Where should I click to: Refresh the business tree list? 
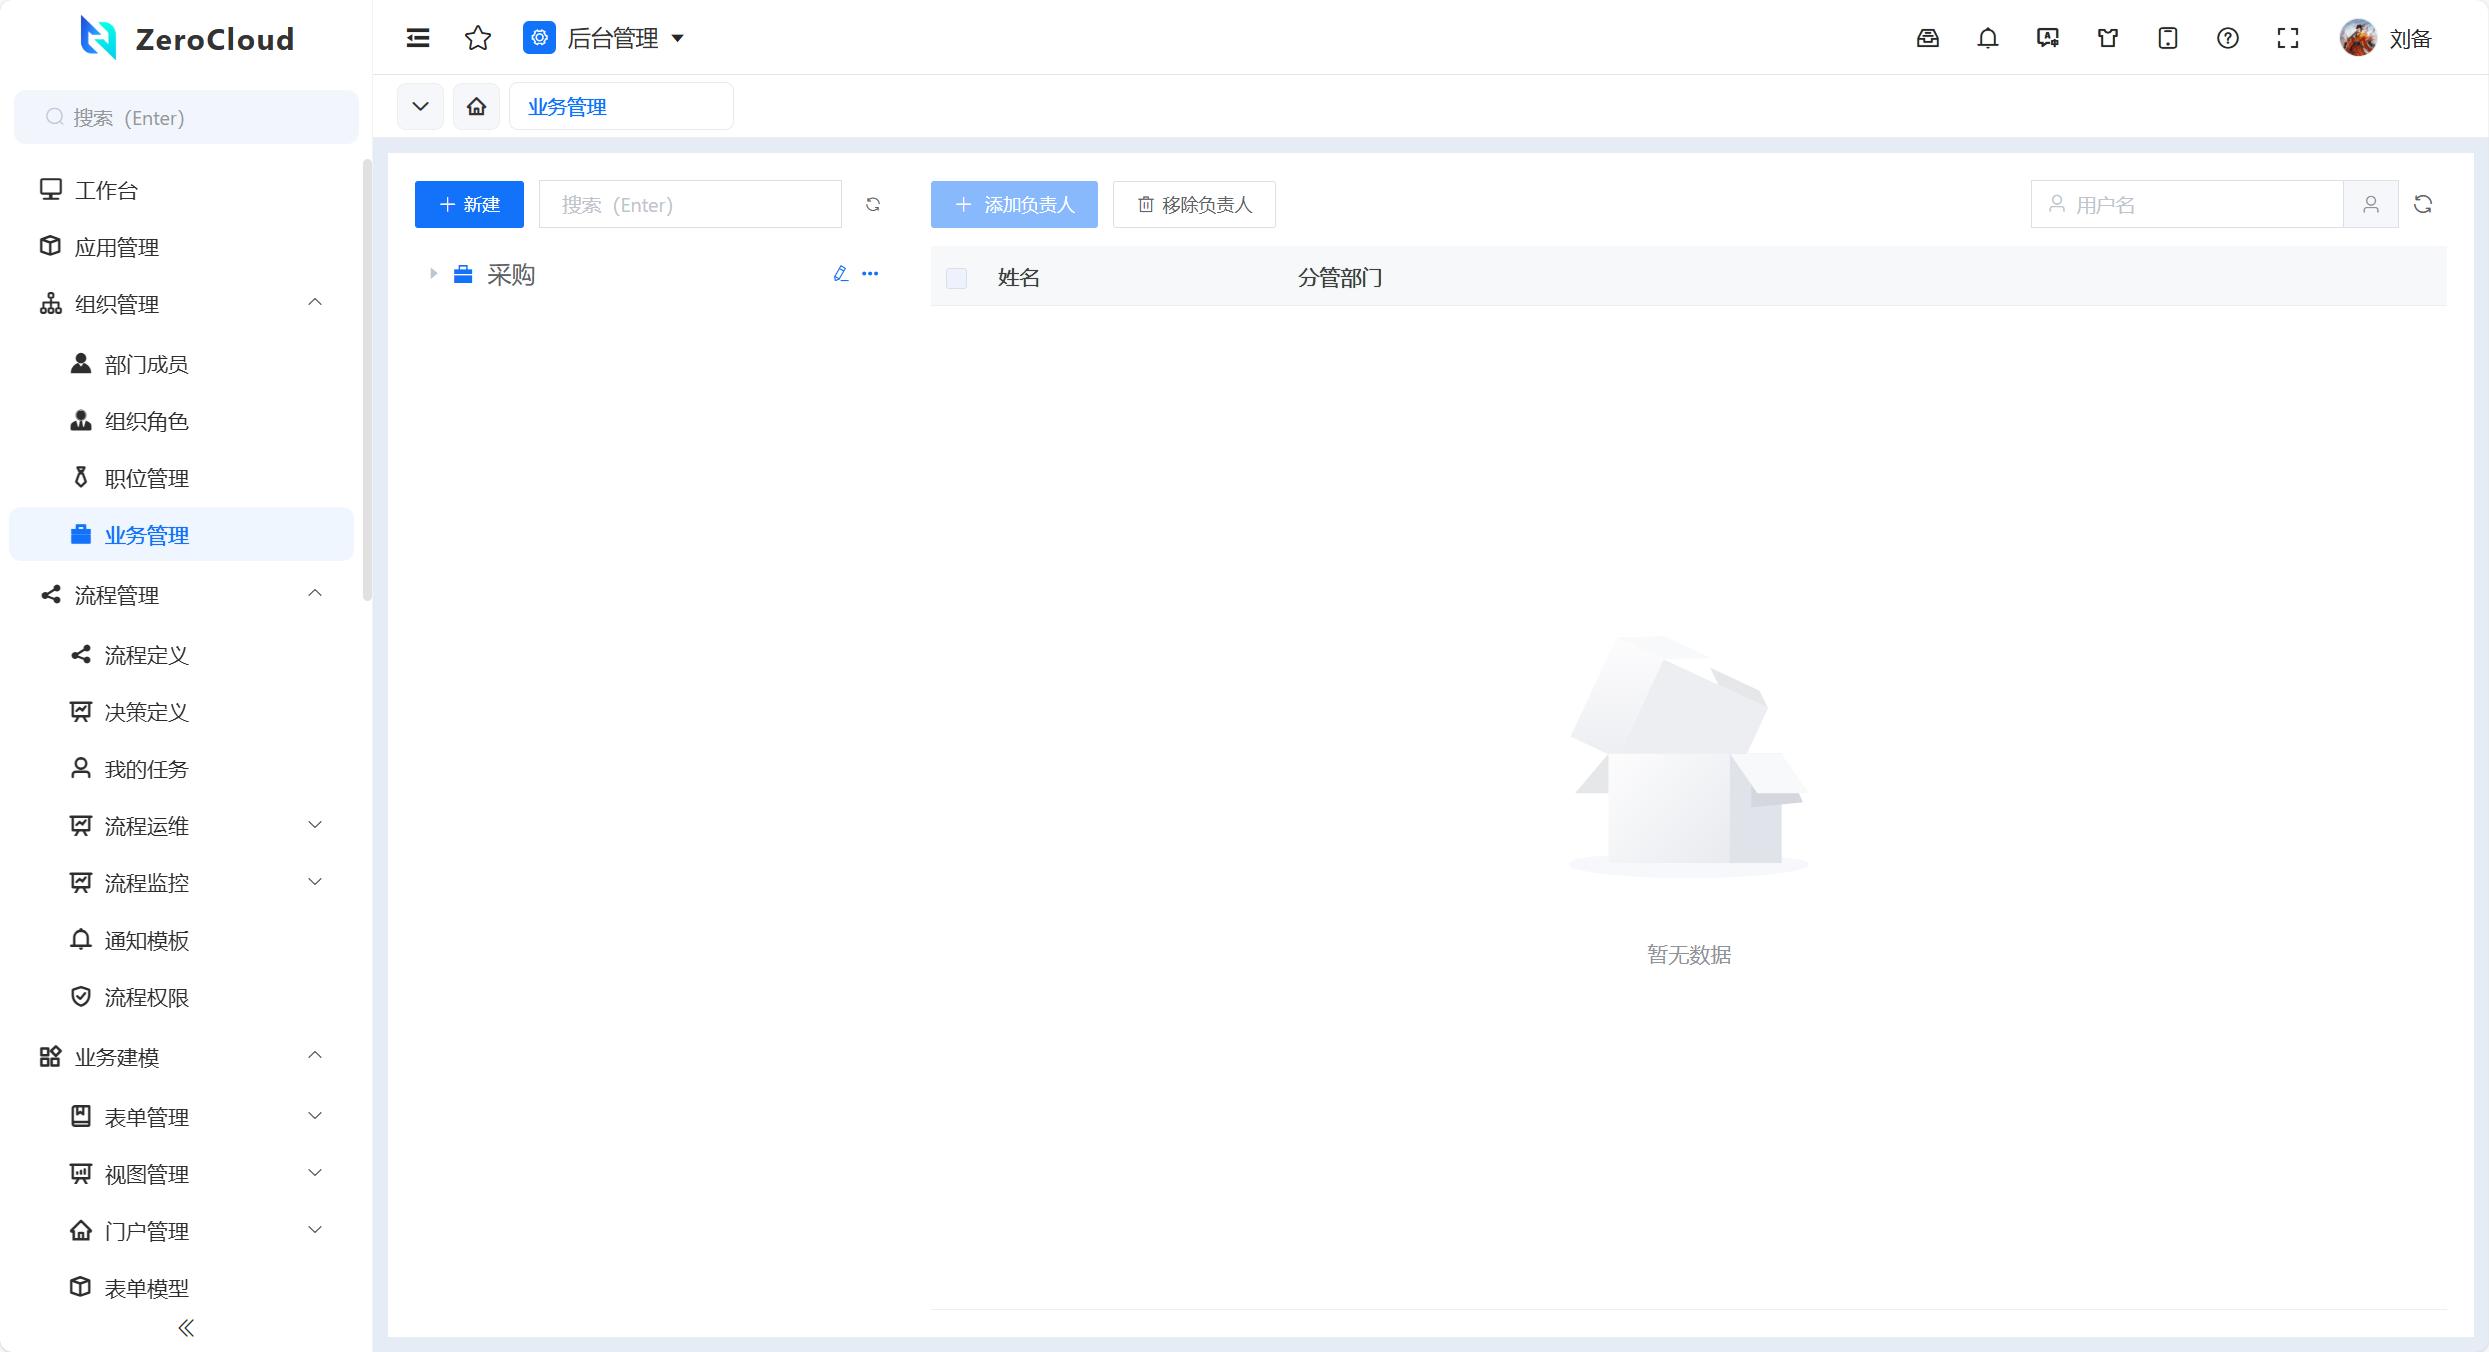(872, 204)
